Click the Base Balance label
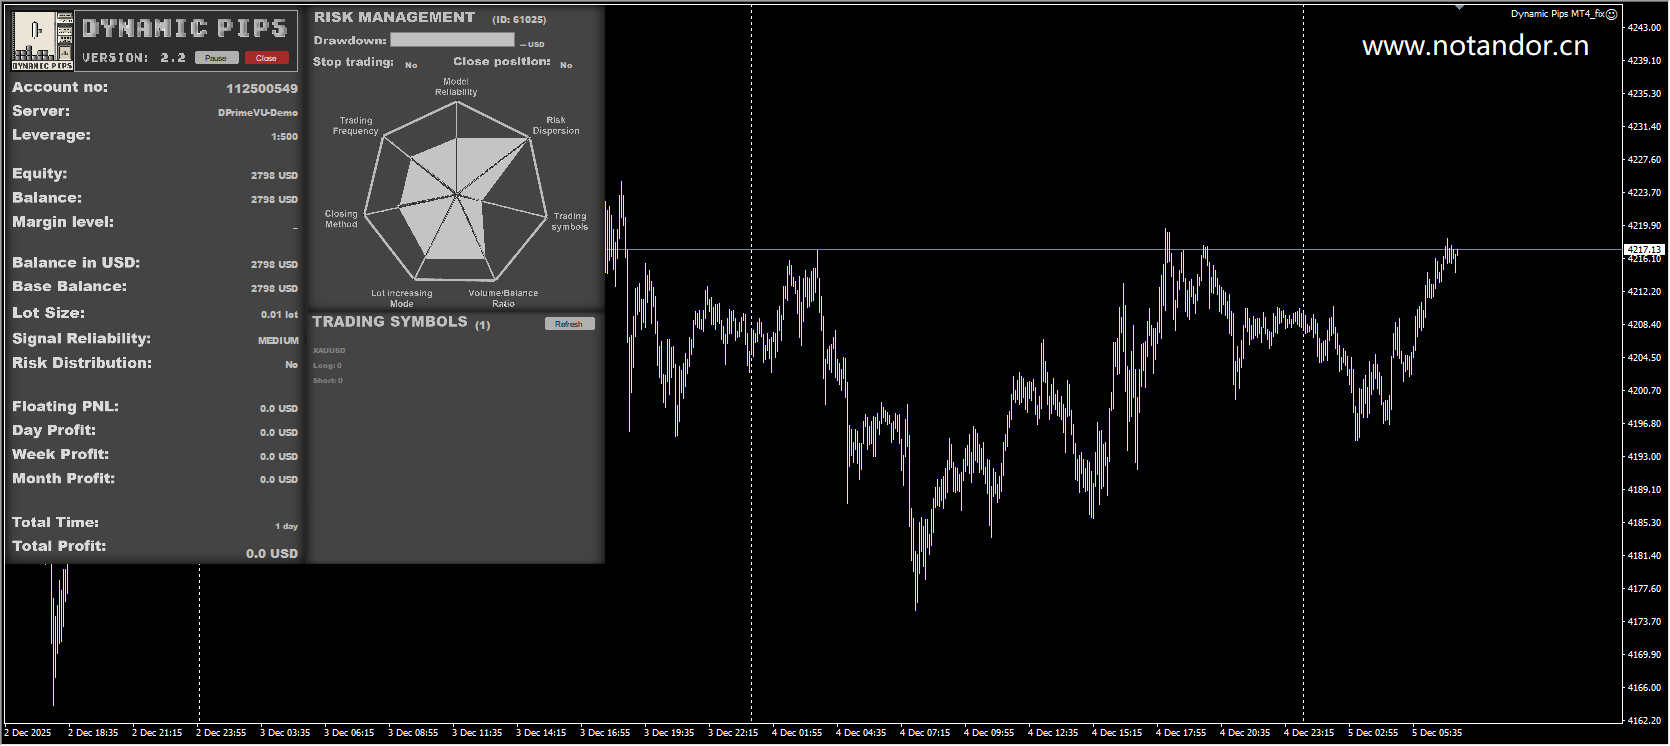 pyautogui.click(x=70, y=287)
